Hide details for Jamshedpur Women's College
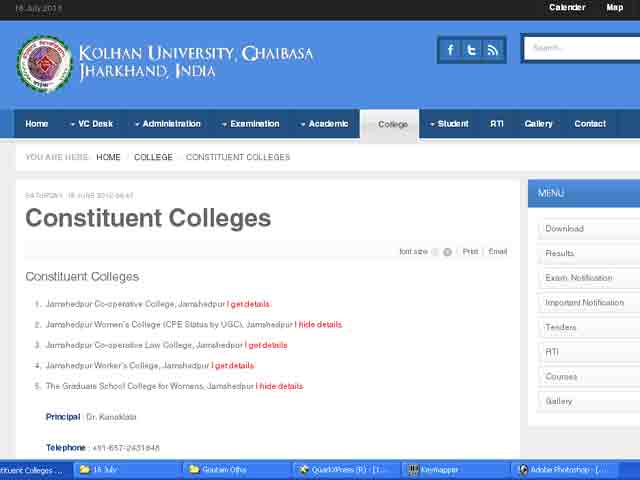 pyautogui.click(x=320, y=325)
